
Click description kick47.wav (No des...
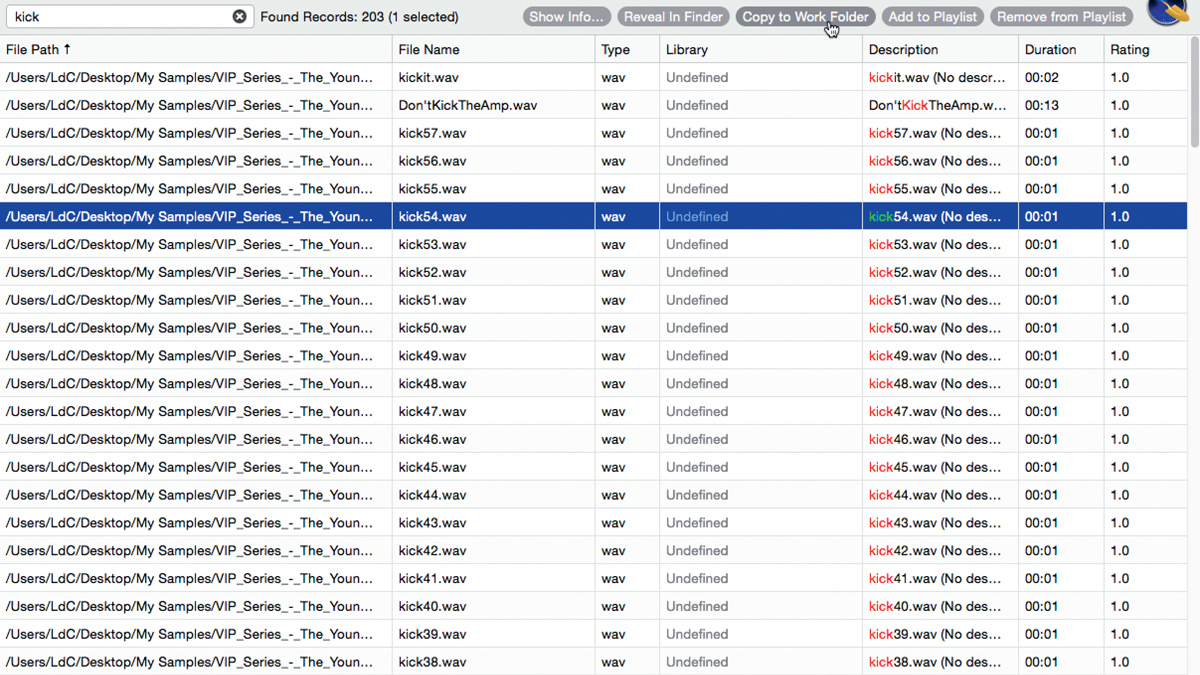[935, 411]
